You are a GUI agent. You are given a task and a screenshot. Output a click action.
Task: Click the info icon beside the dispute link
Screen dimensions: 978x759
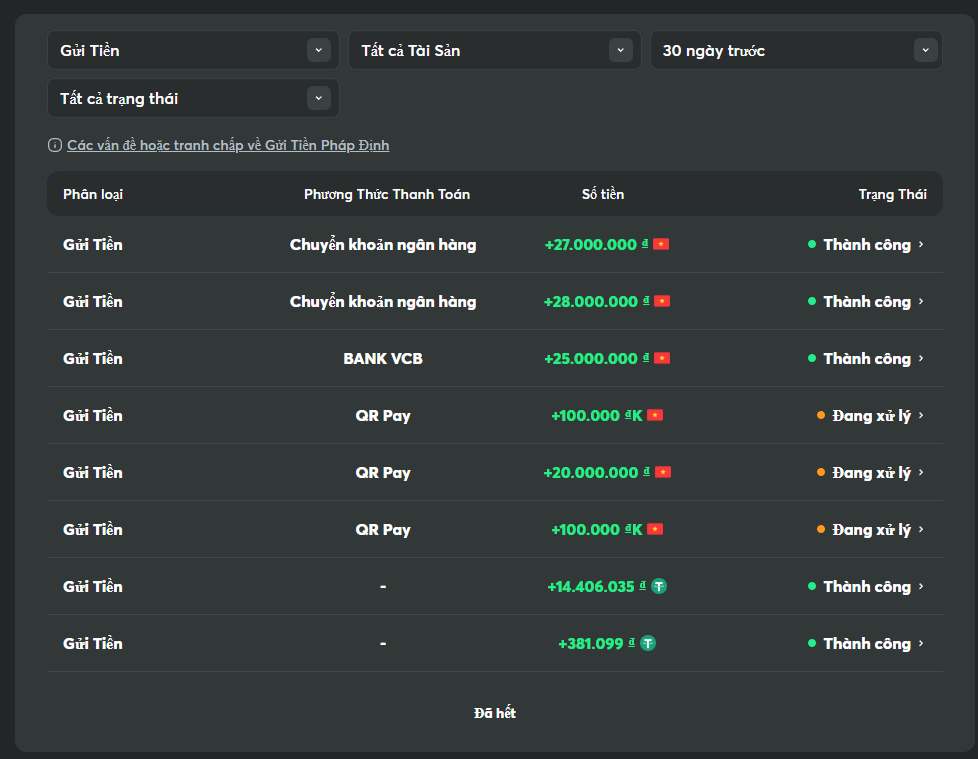[x=55, y=146]
